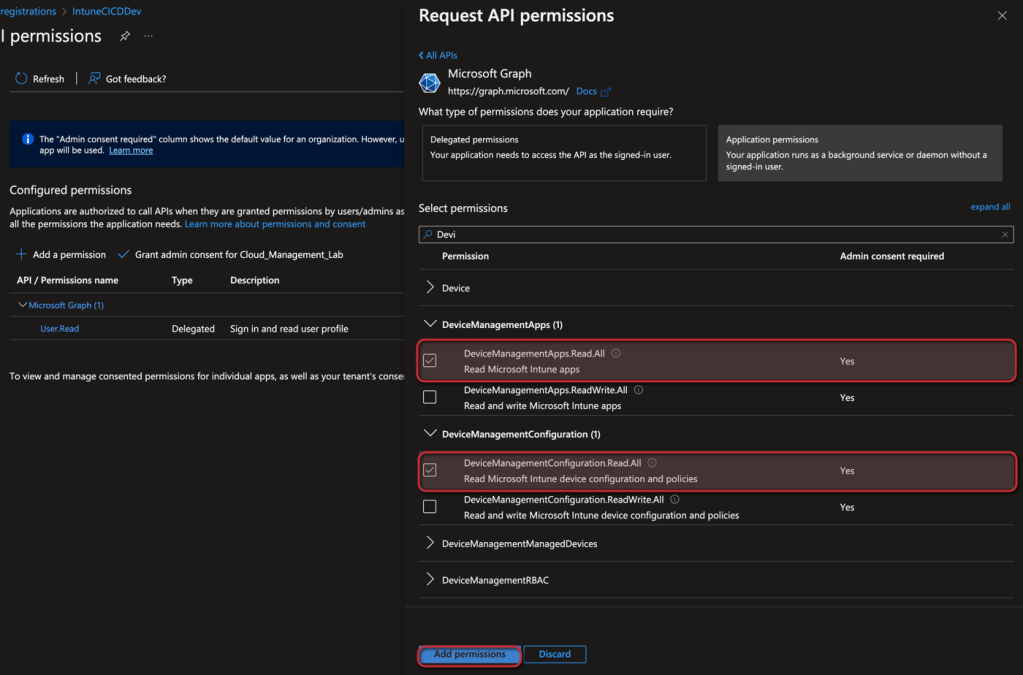Enable DeviceManagementConfiguration.ReadWrite.All checkbox
The image size is (1023, 675).
click(x=430, y=507)
